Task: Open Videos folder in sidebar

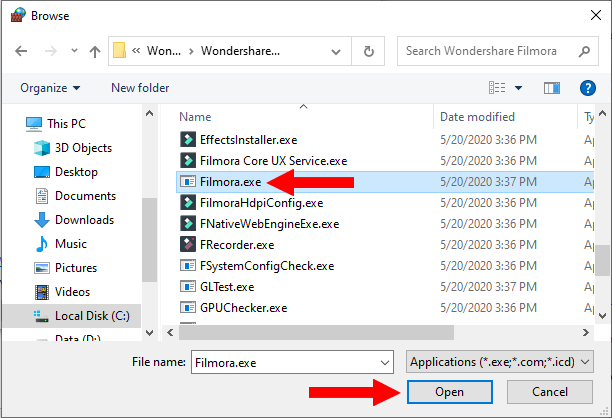Action: point(62,292)
